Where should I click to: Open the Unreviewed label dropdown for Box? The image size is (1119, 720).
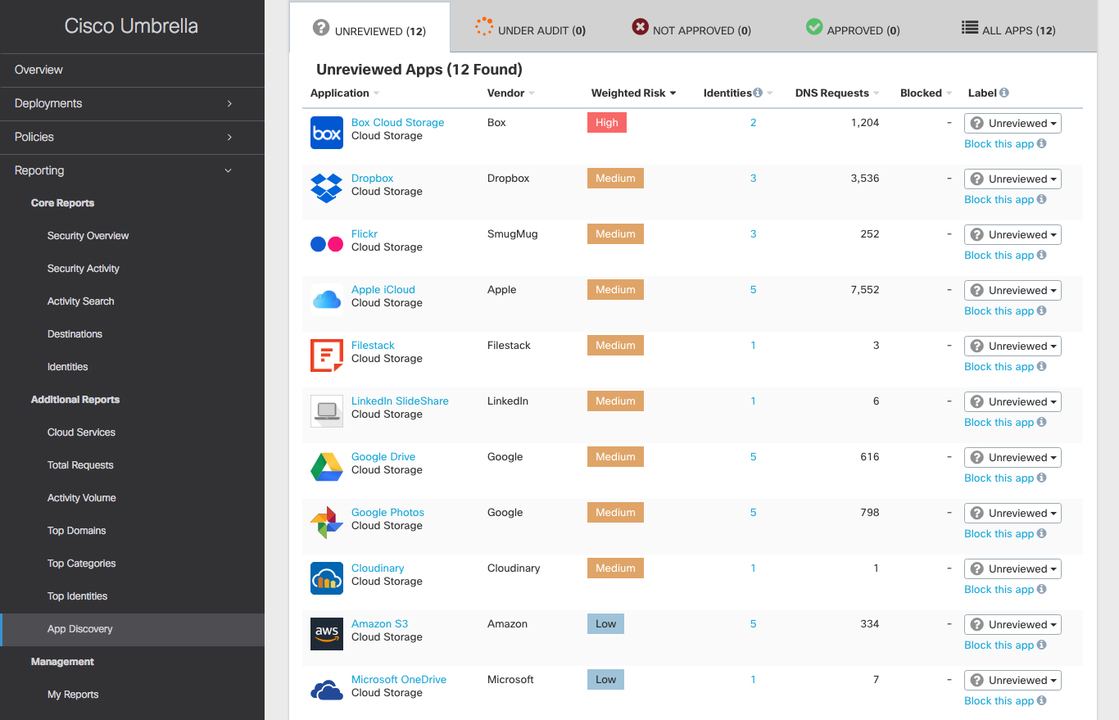(1013, 123)
